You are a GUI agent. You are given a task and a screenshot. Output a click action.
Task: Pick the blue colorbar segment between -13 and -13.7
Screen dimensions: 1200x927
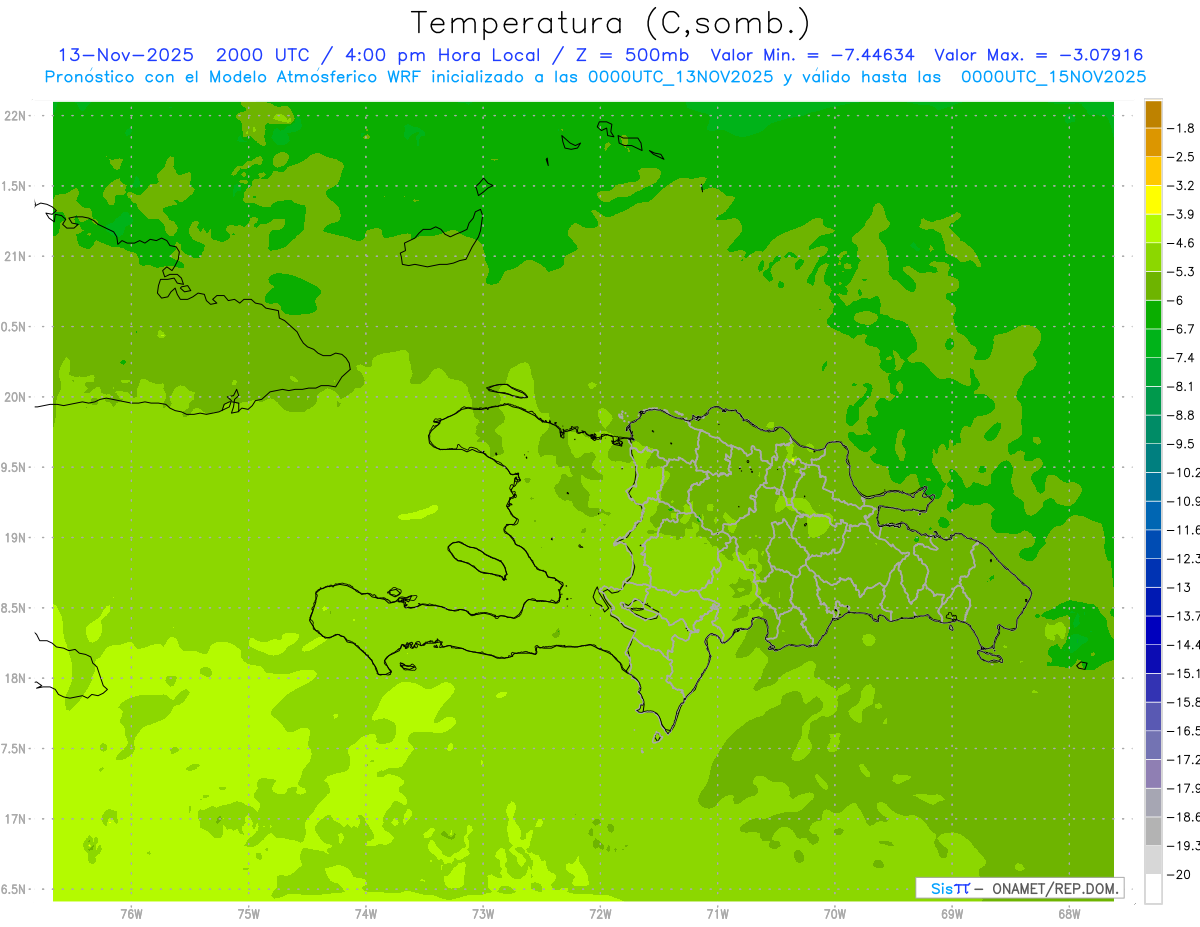tap(1154, 601)
